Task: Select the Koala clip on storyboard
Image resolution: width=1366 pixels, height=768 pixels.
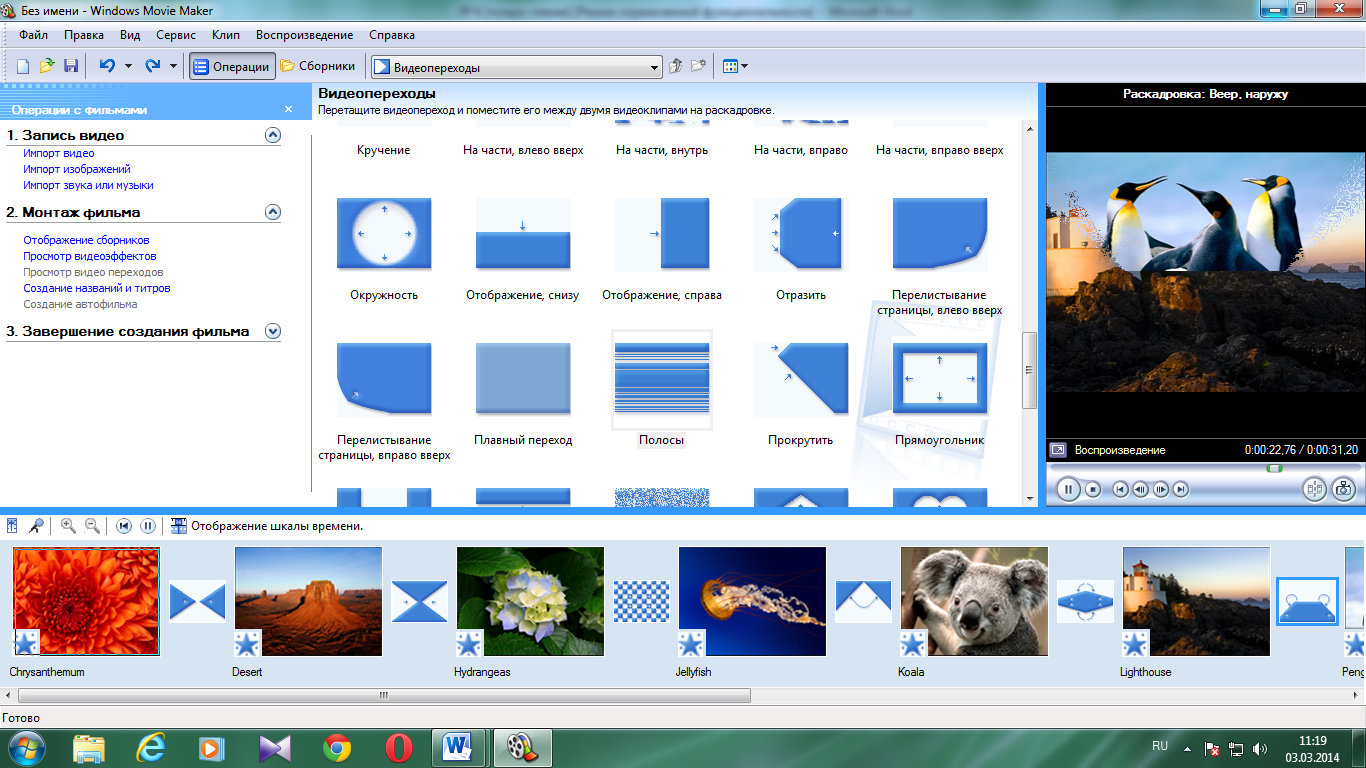Action: click(x=974, y=601)
